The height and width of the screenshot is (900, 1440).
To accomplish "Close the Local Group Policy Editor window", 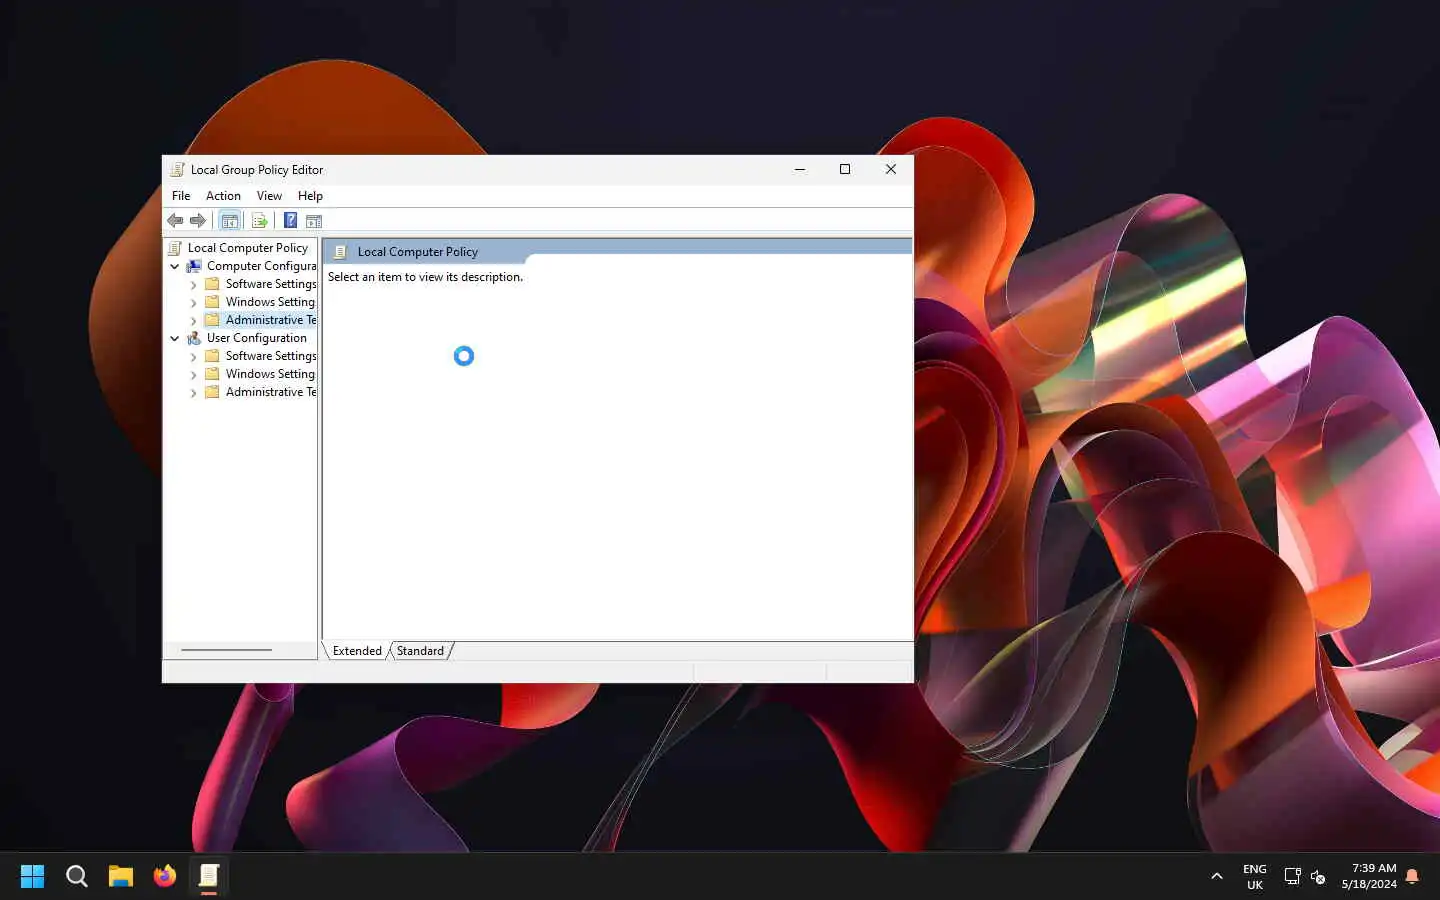I will click(x=891, y=170).
